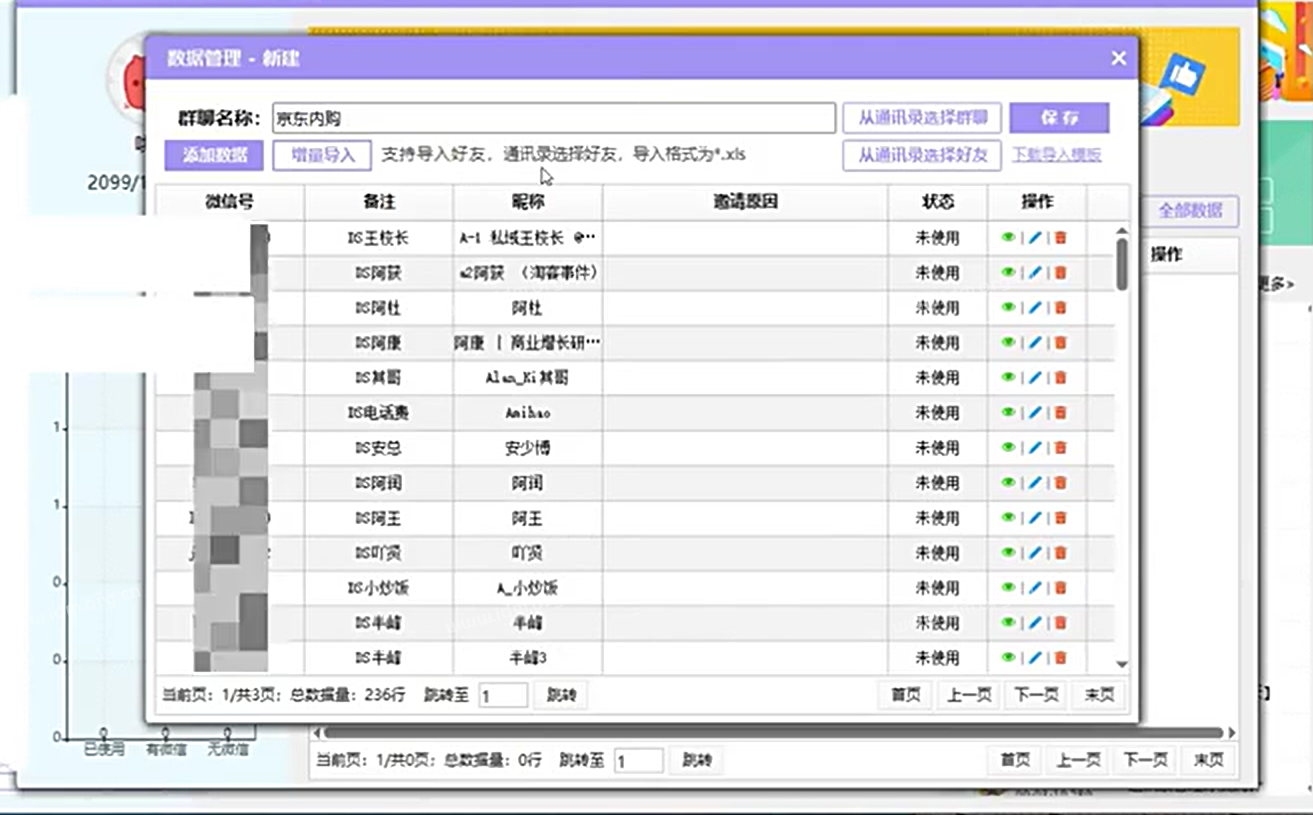Edit the DS阿王 row
The width and height of the screenshot is (1313, 815).
pos(1034,518)
